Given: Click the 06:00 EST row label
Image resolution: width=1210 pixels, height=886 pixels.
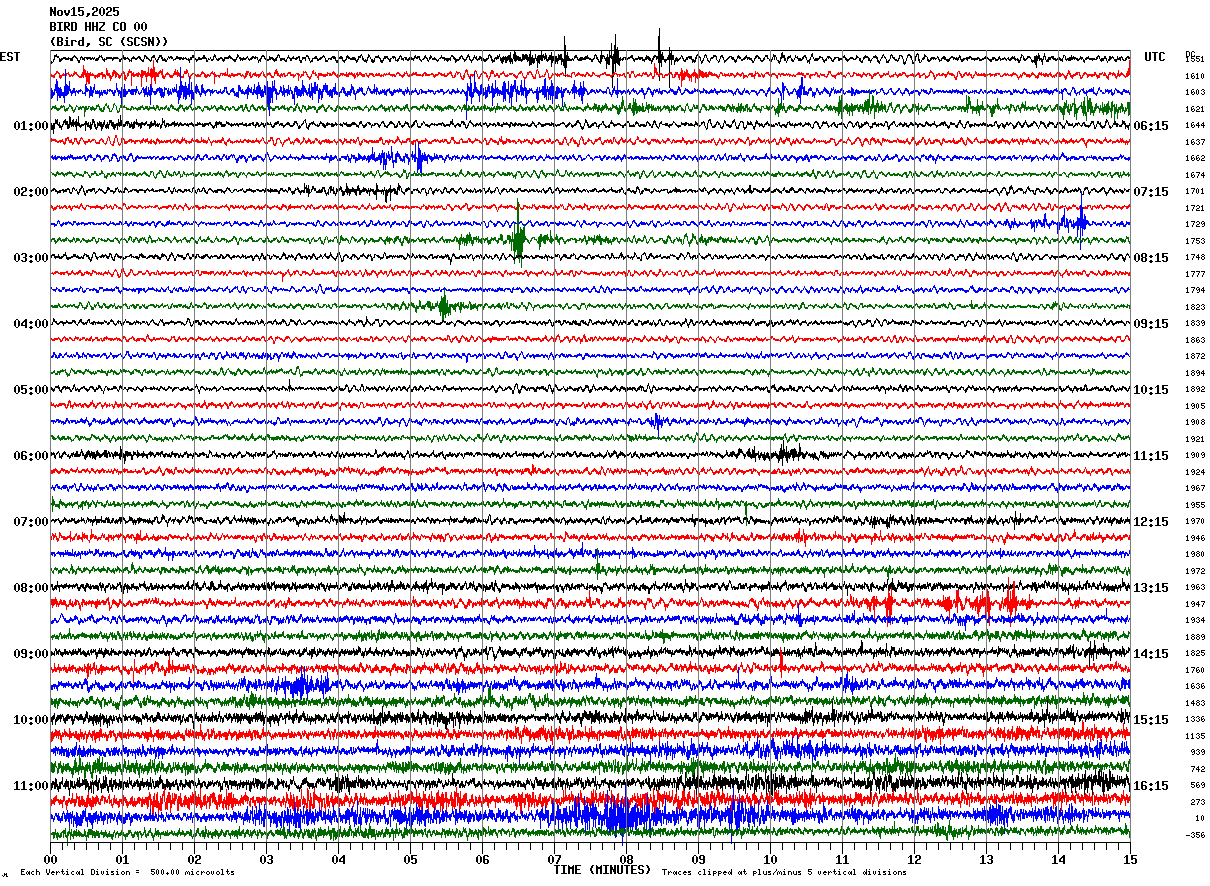Looking at the screenshot, I should tap(31, 456).
